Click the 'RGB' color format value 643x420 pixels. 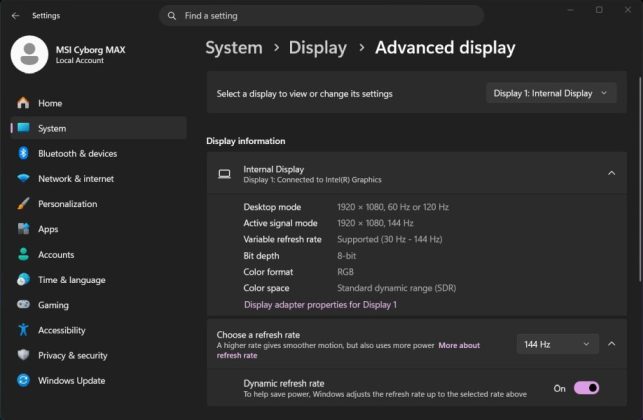tap(345, 272)
